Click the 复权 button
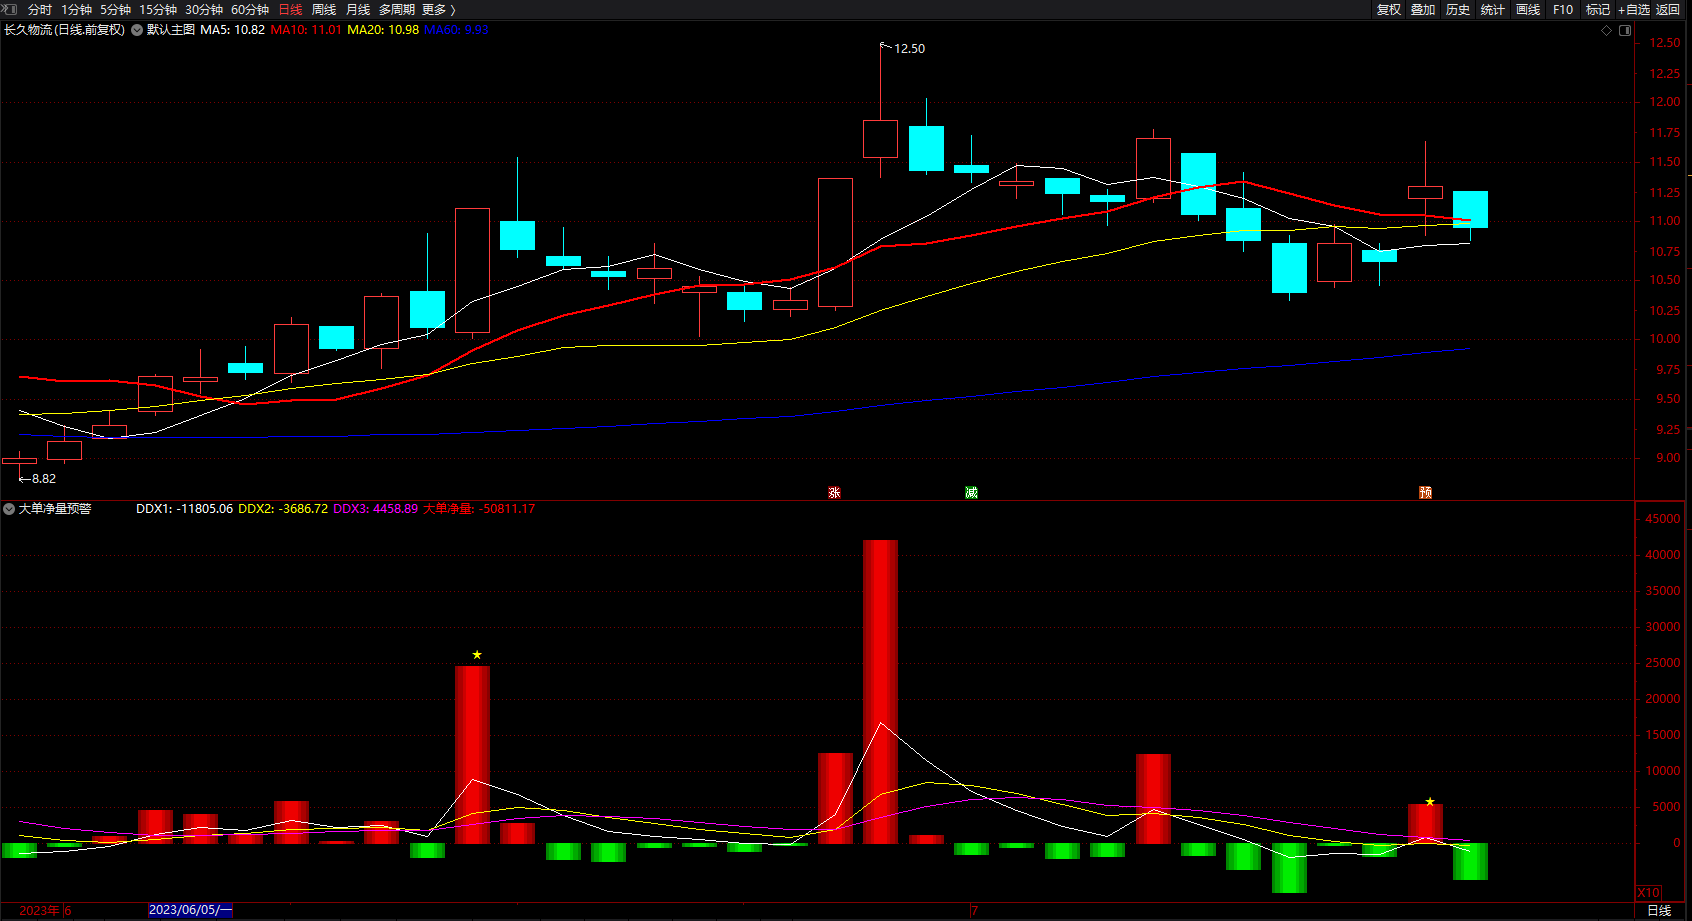 pos(1389,10)
